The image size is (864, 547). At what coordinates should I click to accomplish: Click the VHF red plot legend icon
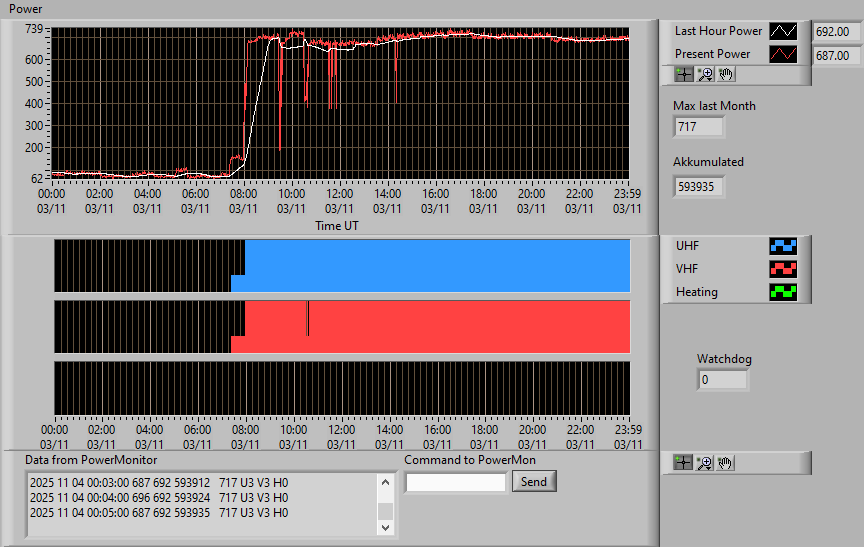(783, 269)
